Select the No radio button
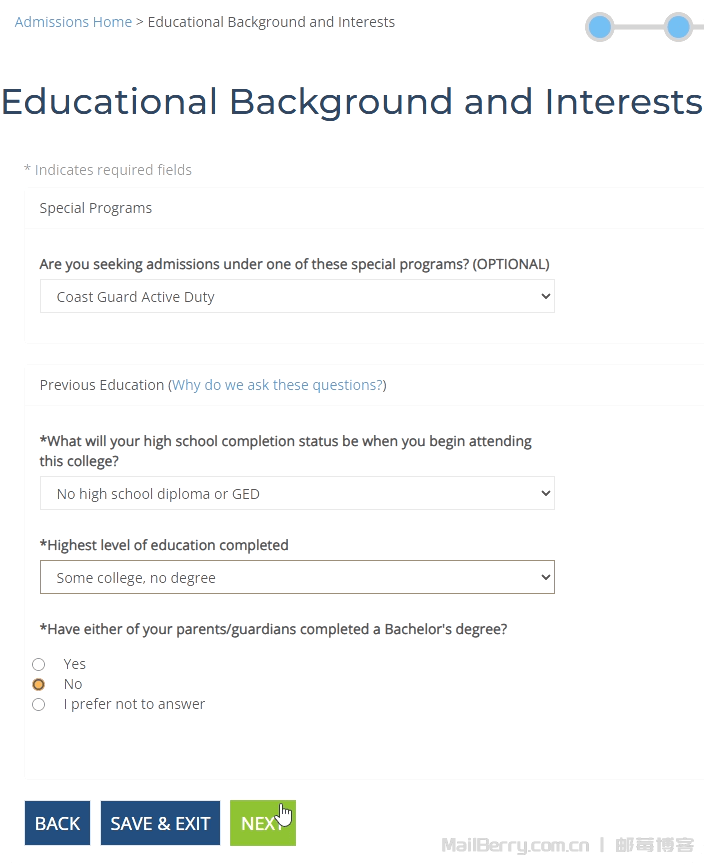This screenshot has width=704, height=865. point(39,684)
